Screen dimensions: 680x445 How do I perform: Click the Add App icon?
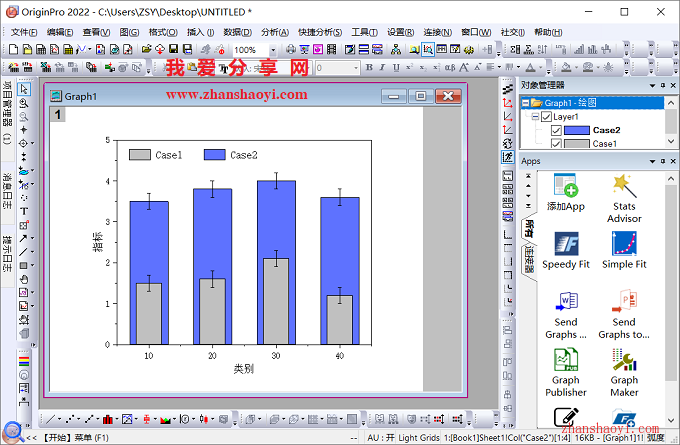[x=566, y=192]
